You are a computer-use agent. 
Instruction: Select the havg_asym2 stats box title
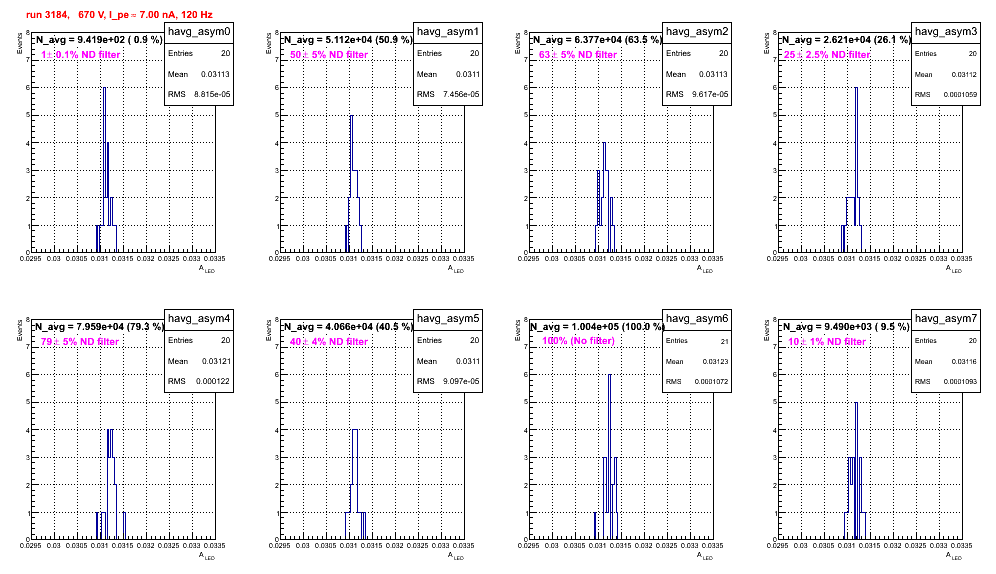[x=697, y=32]
